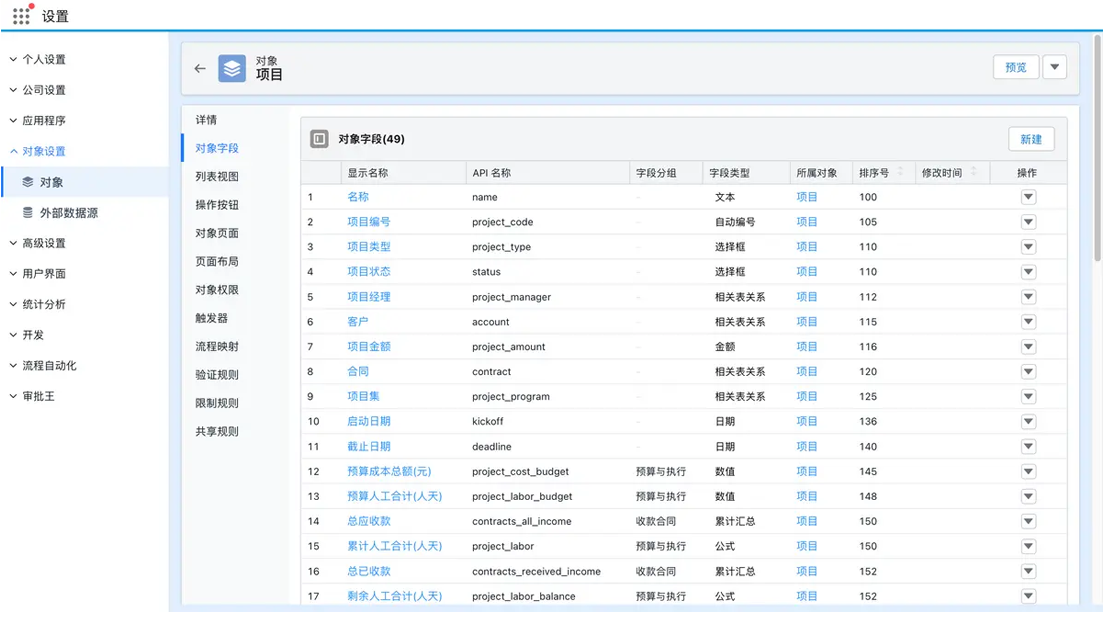Open the app launcher grid icon
The height and width of the screenshot is (622, 1105).
click(x=21, y=16)
